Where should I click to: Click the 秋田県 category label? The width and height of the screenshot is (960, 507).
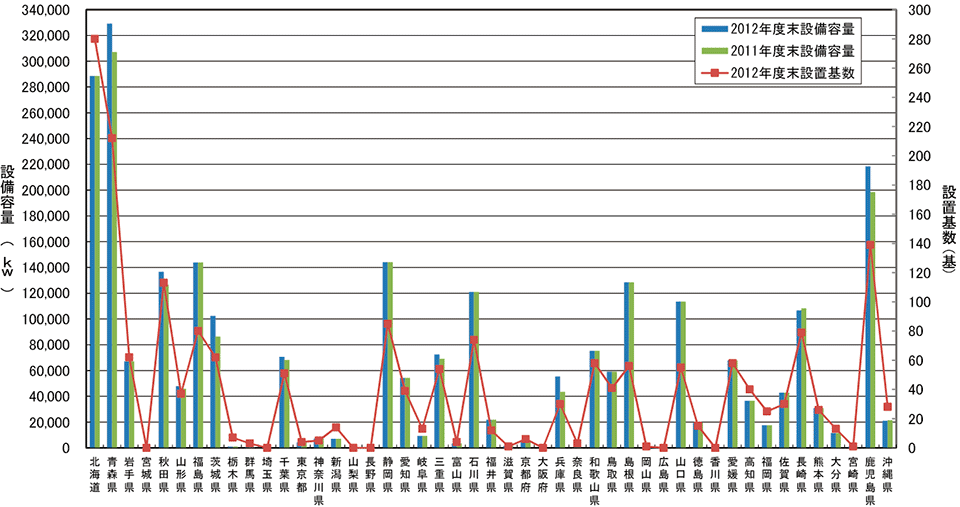coord(163,473)
